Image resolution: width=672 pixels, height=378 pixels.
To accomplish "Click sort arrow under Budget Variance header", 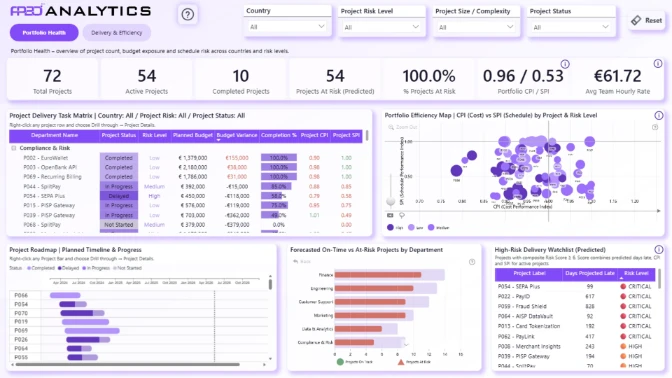I will tap(219, 140).
